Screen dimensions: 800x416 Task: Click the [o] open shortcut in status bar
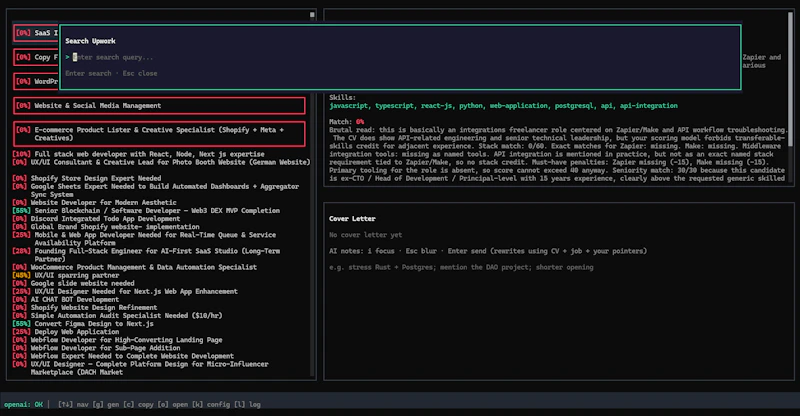tap(172, 404)
